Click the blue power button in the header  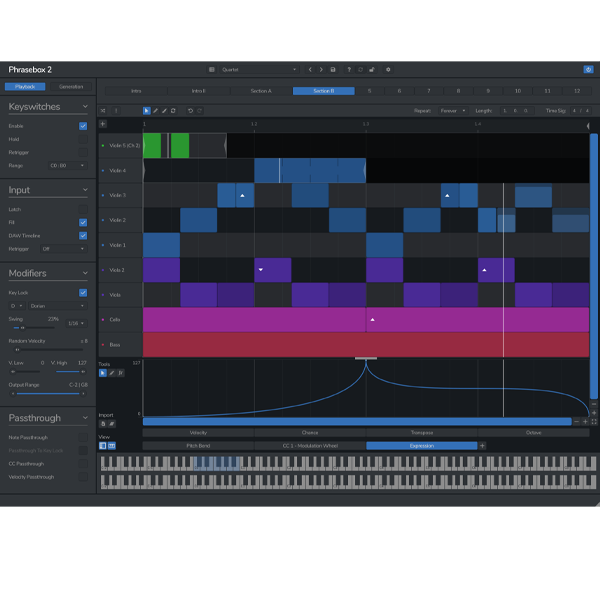pyautogui.click(x=589, y=69)
